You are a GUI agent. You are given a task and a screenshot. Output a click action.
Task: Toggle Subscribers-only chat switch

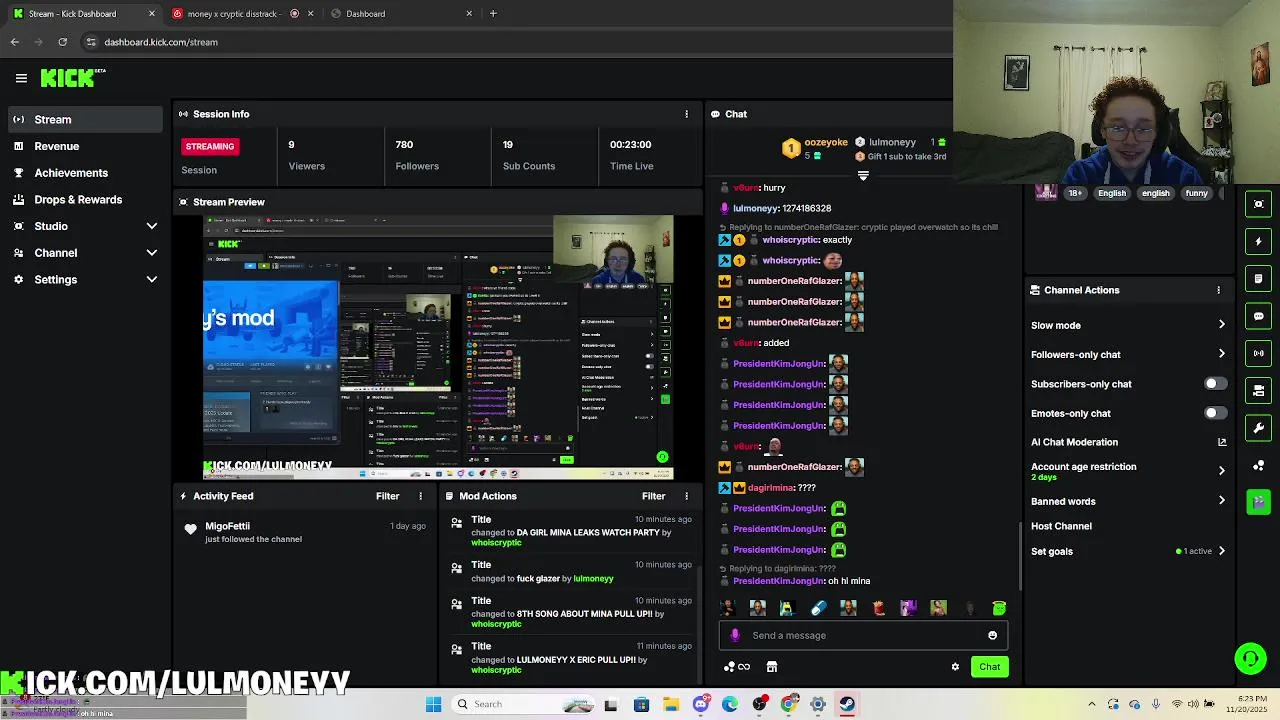tap(1214, 384)
